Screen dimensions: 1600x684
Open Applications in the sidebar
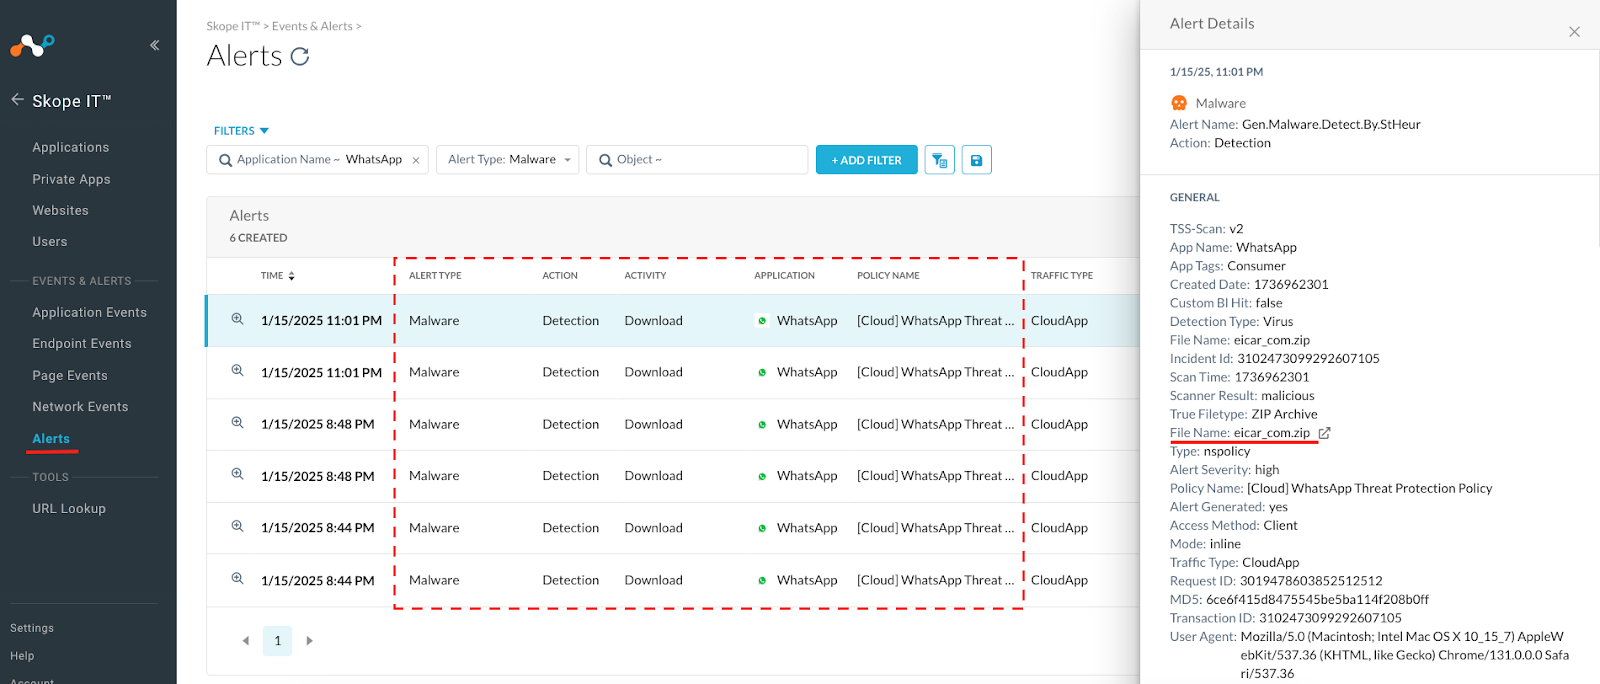[x=71, y=147]
